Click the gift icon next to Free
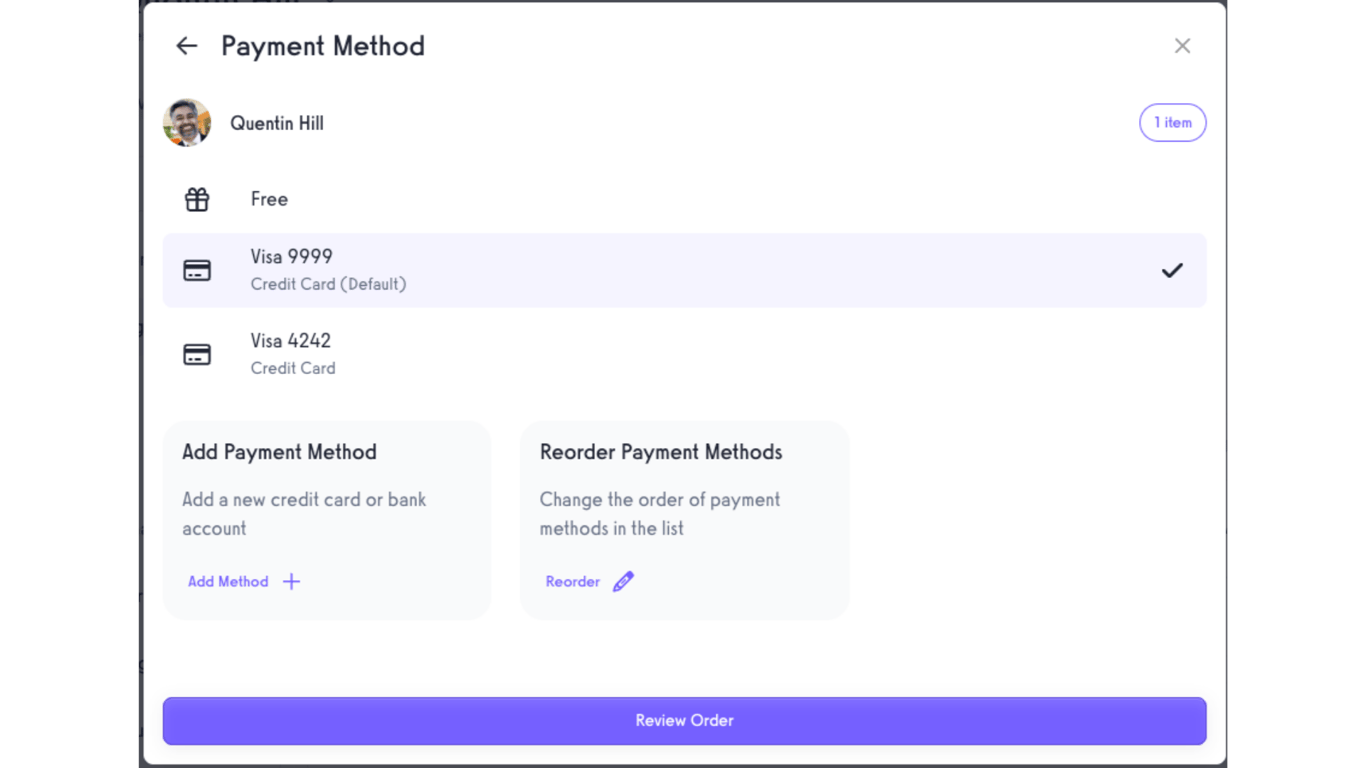Screen dimensions: 1366x768 click(x=197, y=199)
